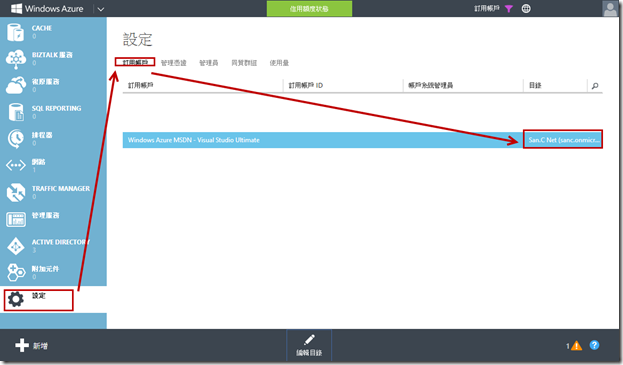623x365 pixels.
Task: Open 排程器 (Scheduler) in the sidebar
Action: tap(53, 139)
